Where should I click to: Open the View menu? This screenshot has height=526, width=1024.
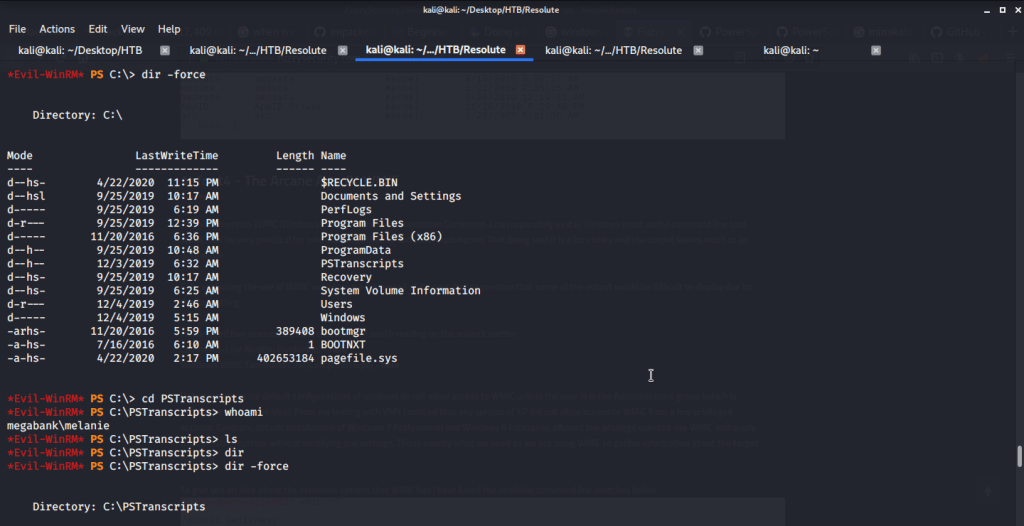tap(133, 29)
